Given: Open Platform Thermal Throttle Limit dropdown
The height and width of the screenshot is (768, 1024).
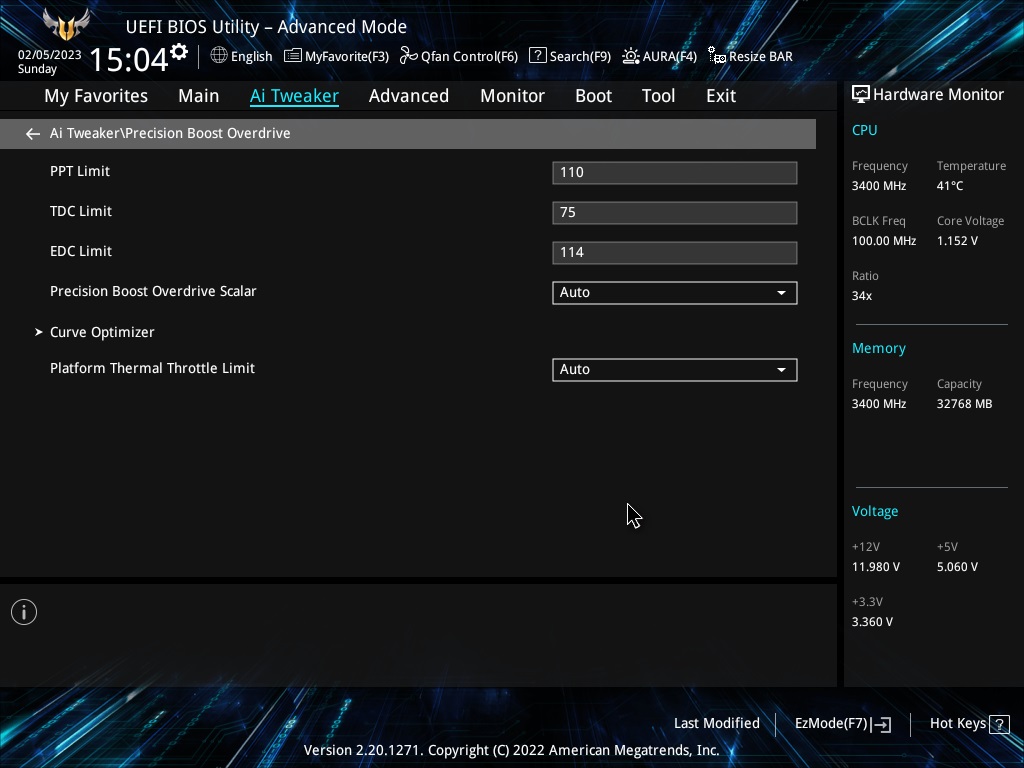Looking at the screenshot, I should pyautogui.click(x=675, y=370).
